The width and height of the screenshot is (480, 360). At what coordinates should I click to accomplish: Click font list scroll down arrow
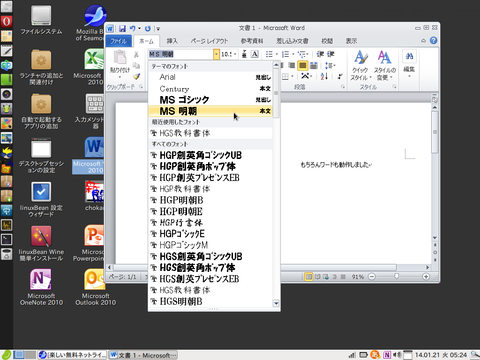276,303
